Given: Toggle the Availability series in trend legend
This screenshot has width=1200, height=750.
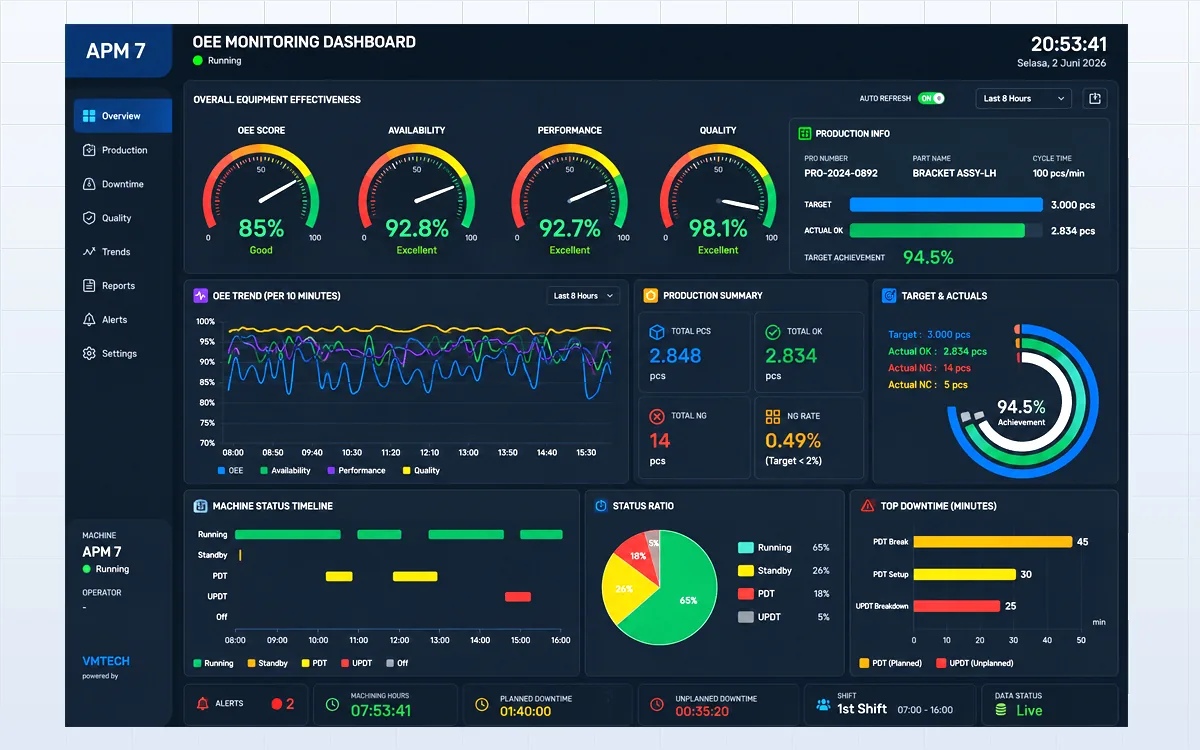Looking at the screenshot, I should tap(286, 470).
